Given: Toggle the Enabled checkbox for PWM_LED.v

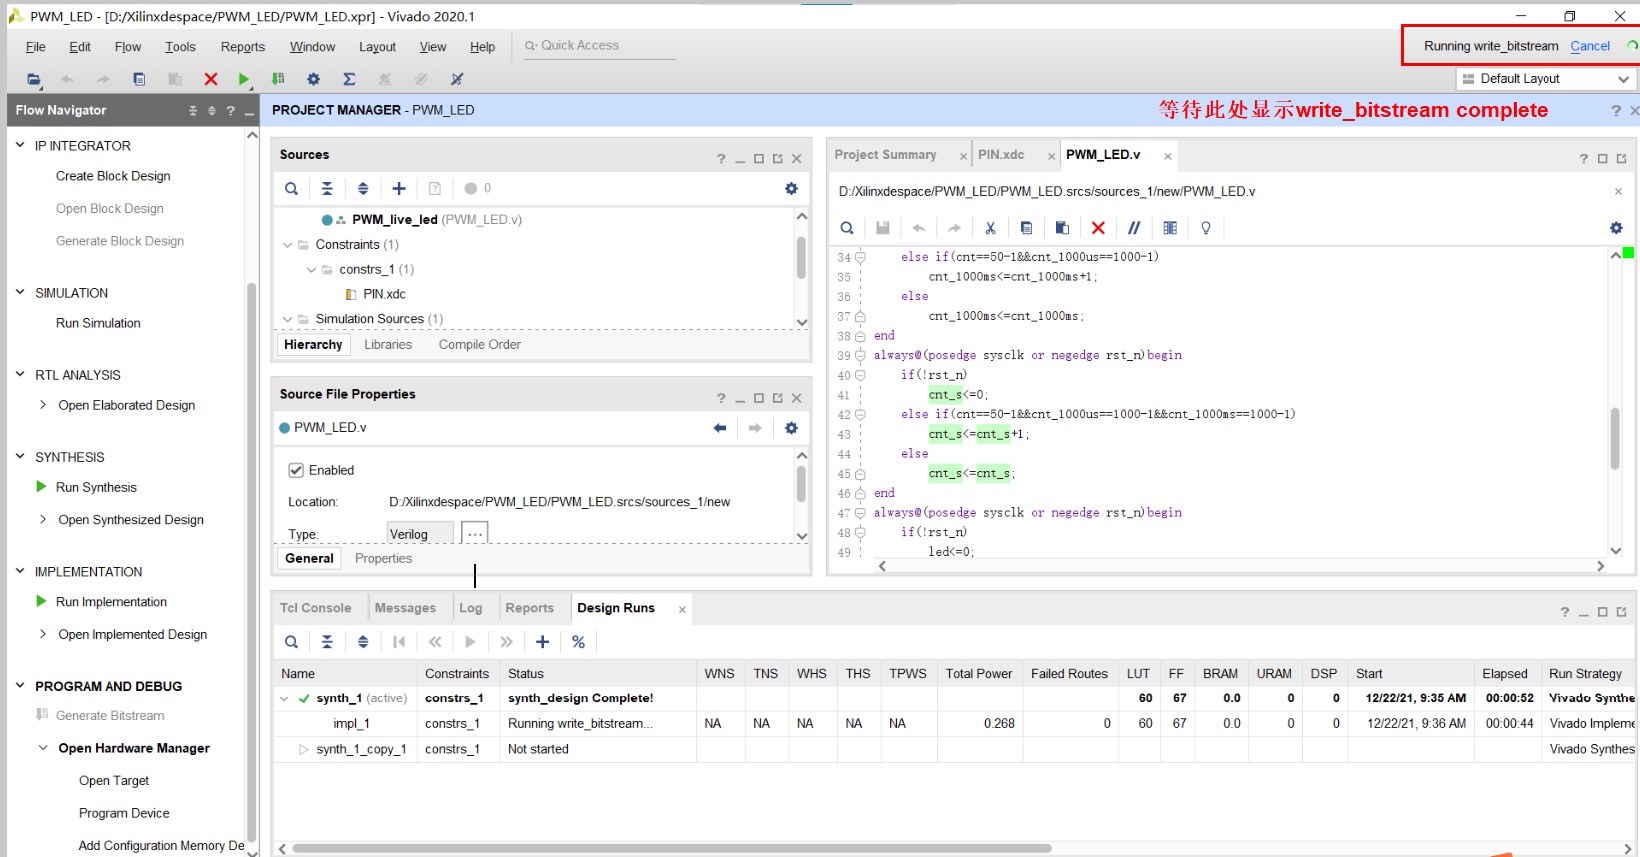Looking at the screenshot, I should (296, 470).
